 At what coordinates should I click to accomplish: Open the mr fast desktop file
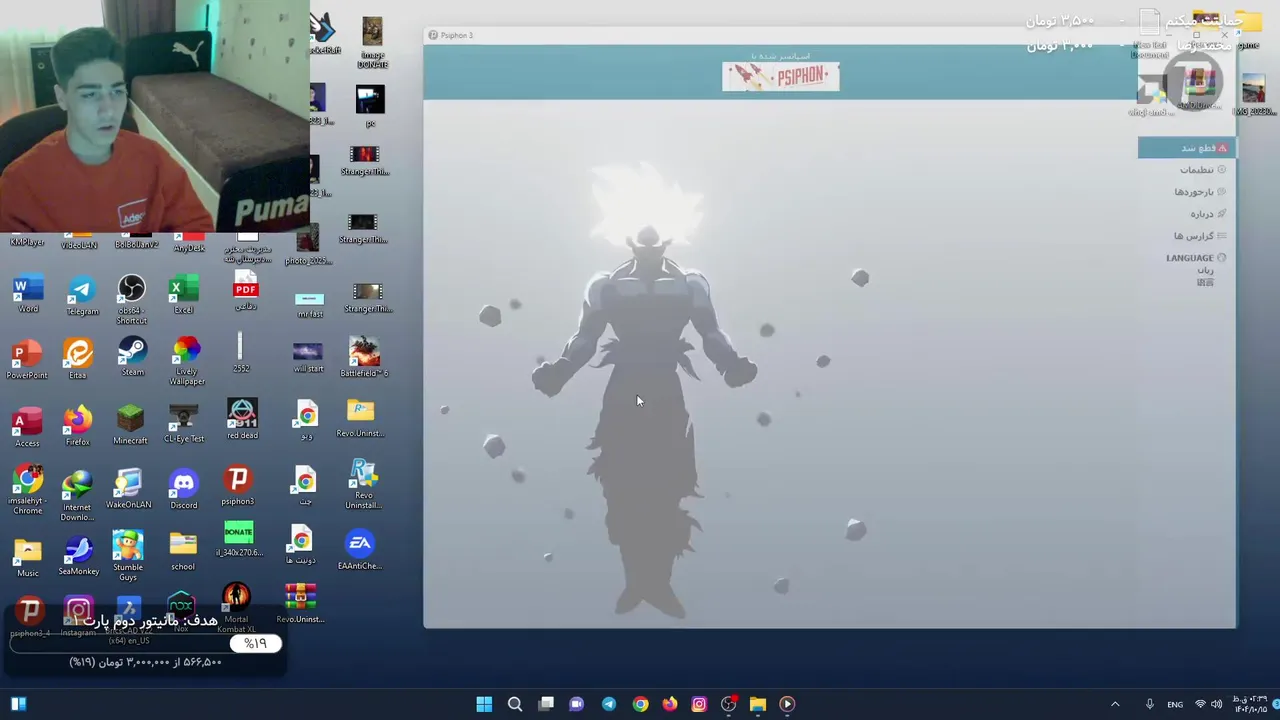click(309, 304)
